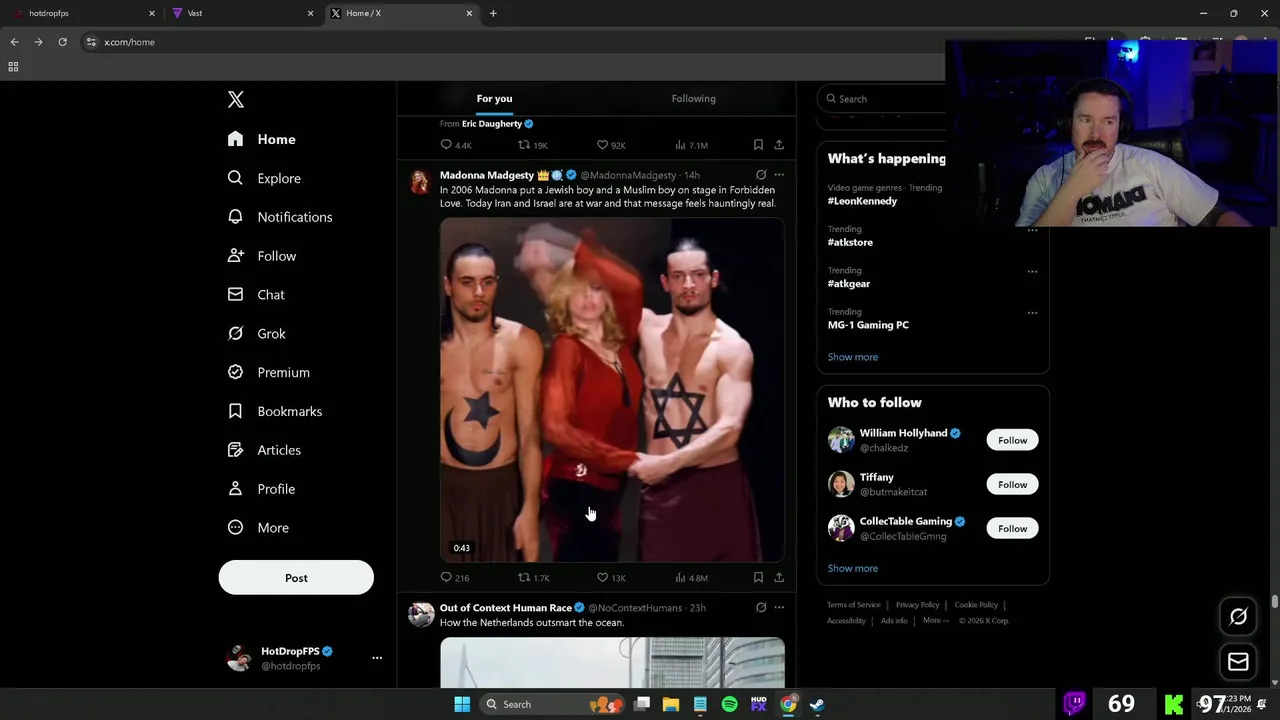Image resolution: width=1280 pixels, height=720 pixels.
Task: Open HotDropFPS account options menu
Action: 377,658
